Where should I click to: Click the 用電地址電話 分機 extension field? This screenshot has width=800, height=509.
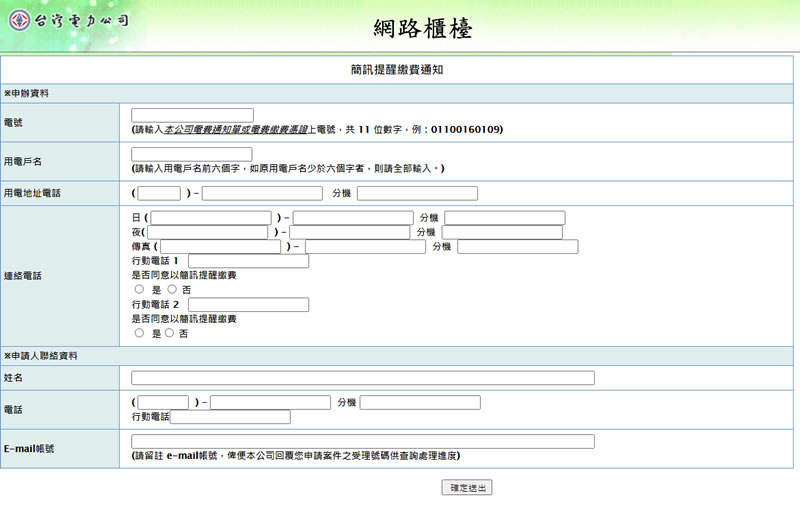coord(417,193)
